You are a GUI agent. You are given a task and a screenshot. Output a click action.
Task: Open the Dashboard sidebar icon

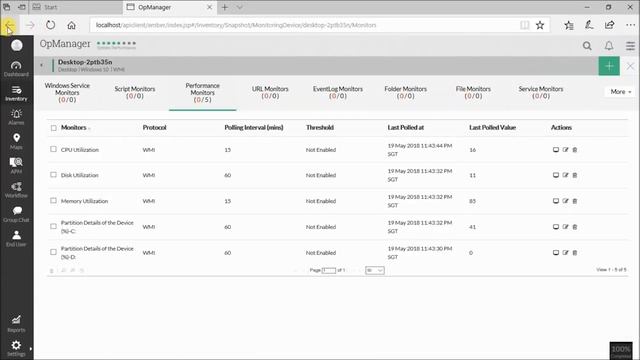[x=16, y=69]
